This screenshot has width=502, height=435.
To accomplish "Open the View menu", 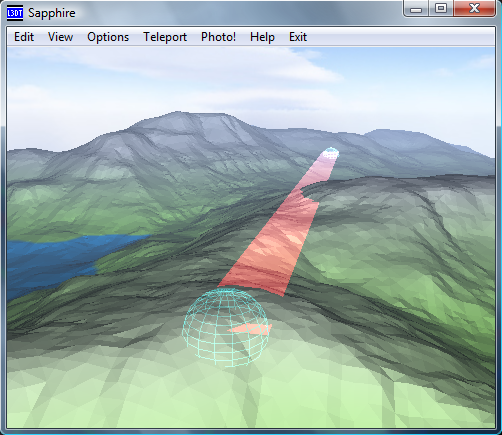I will [x=60, y=37].
